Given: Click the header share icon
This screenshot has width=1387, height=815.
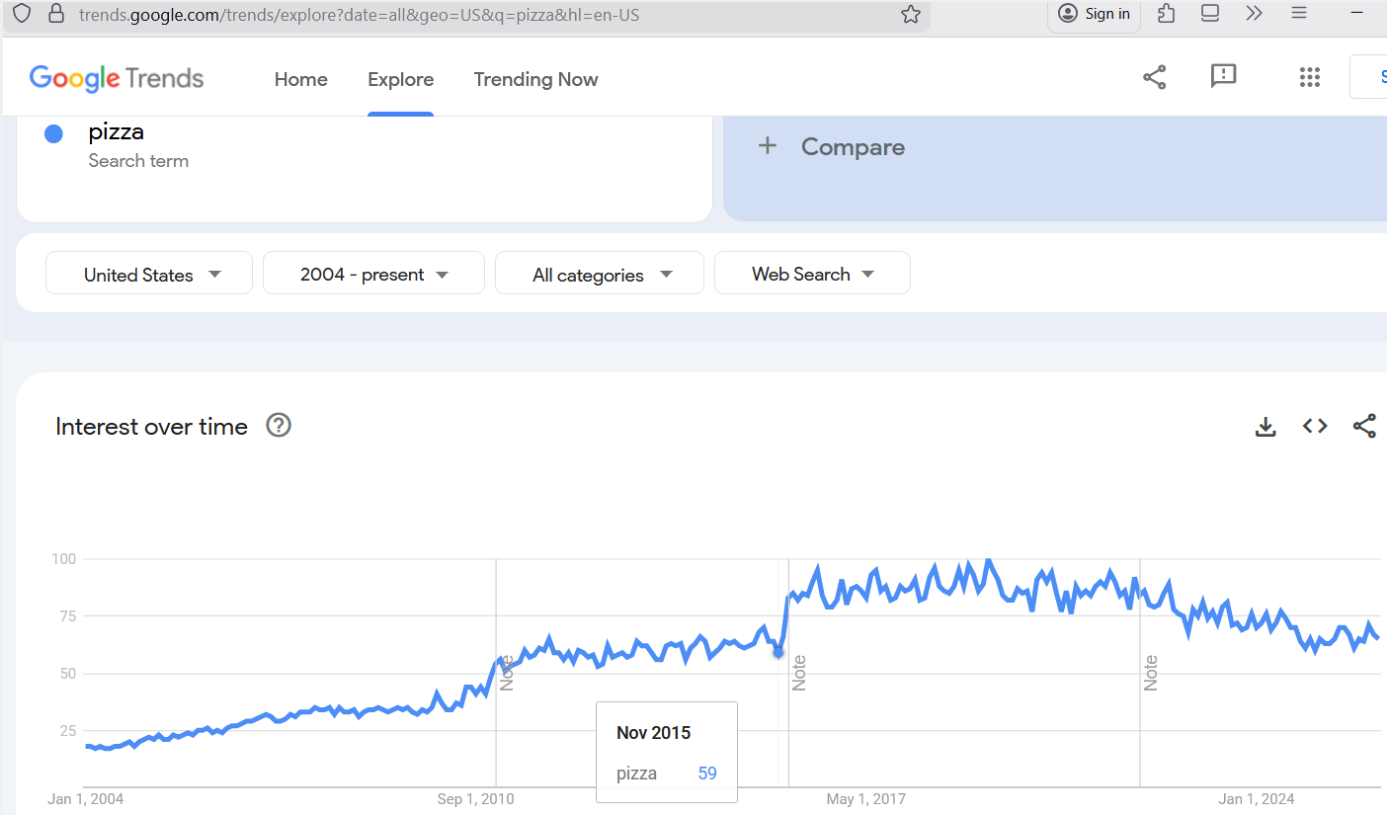Looking at the screenshot, I should click(x=1154, y=77).
